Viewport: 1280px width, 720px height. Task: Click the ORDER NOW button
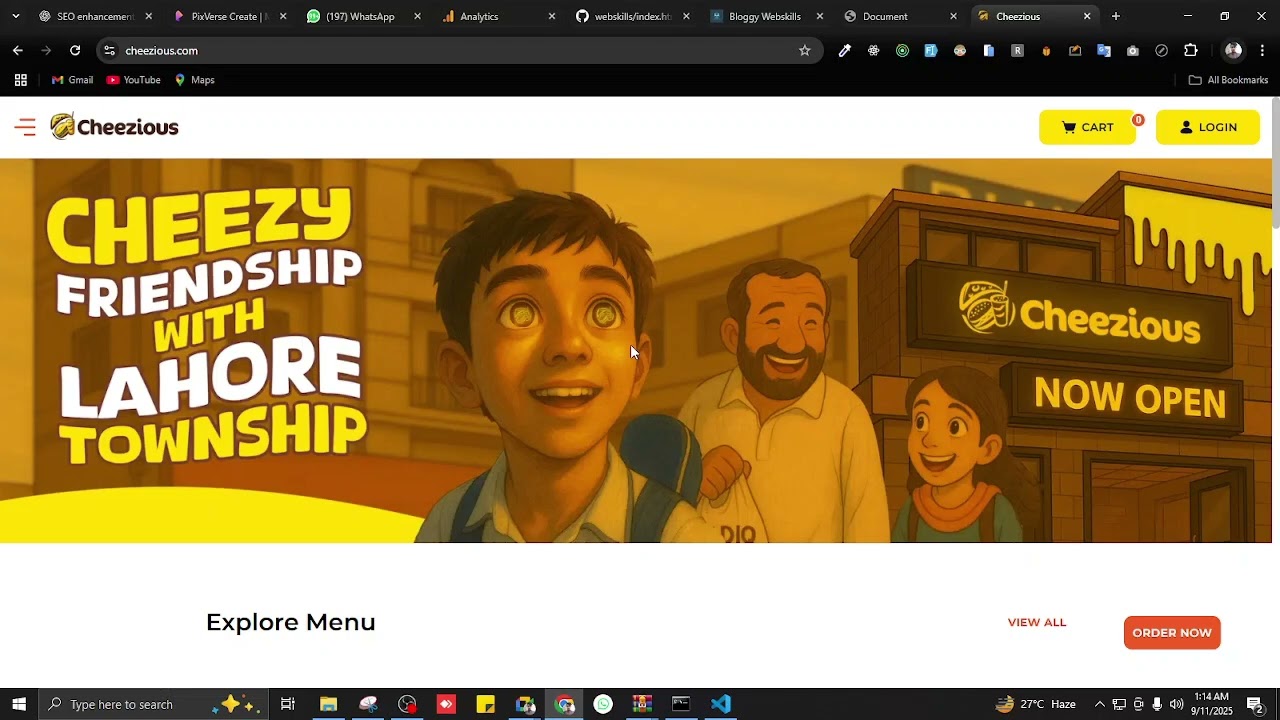click(x=1172, y=633)
